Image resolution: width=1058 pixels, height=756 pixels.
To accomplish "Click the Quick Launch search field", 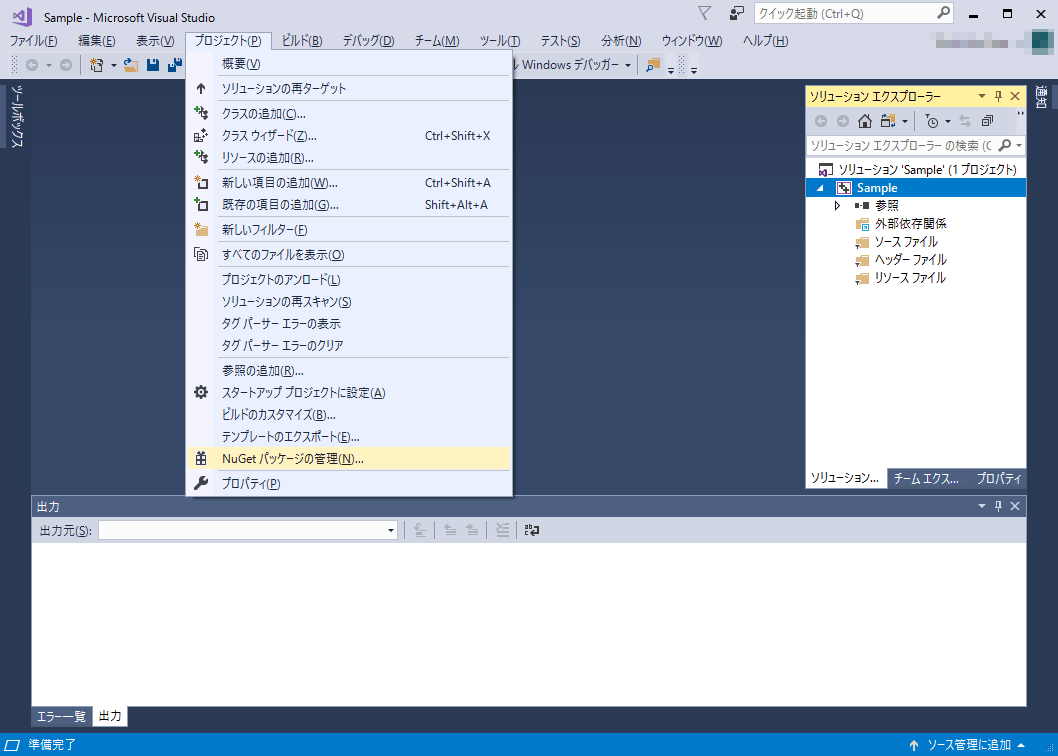I will point(845,13).
